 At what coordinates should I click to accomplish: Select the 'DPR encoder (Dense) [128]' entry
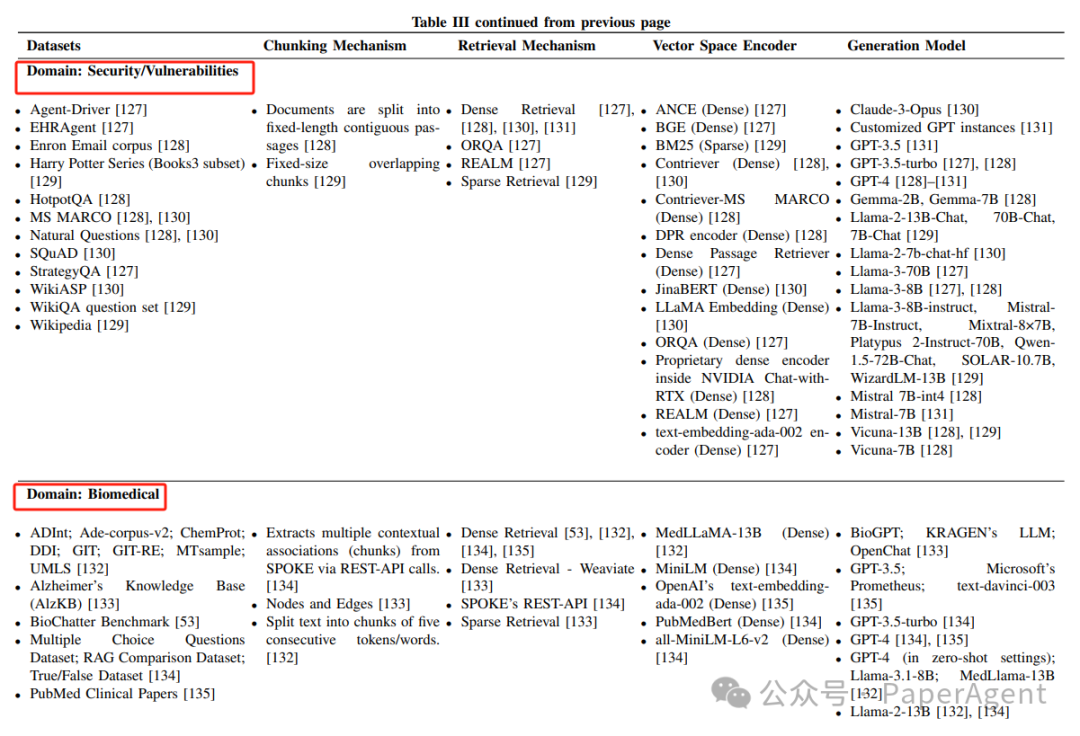tap(741, 235)
